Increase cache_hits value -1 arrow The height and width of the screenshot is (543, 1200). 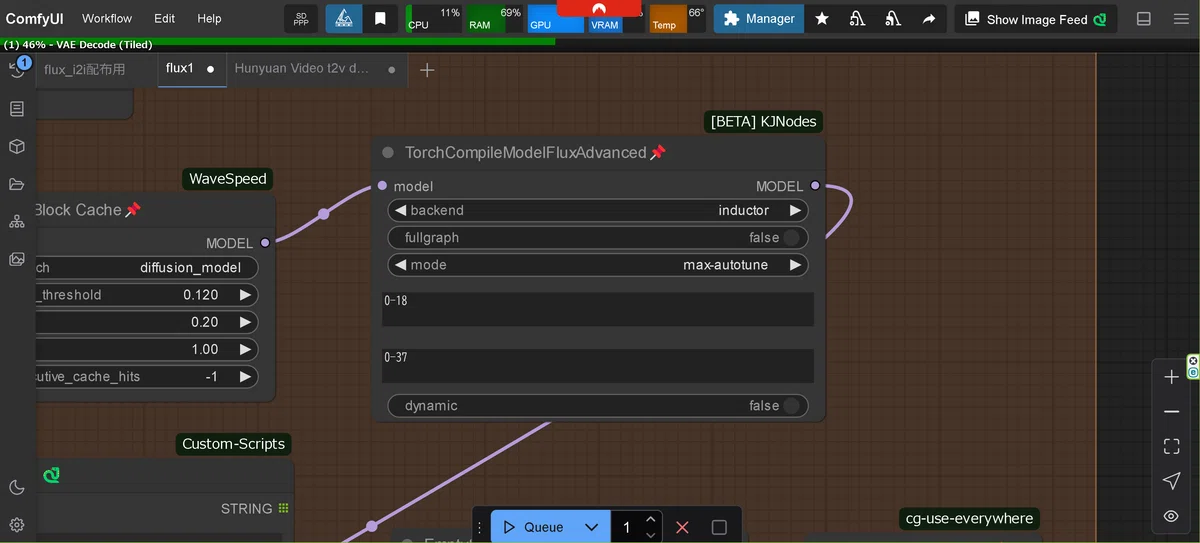point(245,377)
